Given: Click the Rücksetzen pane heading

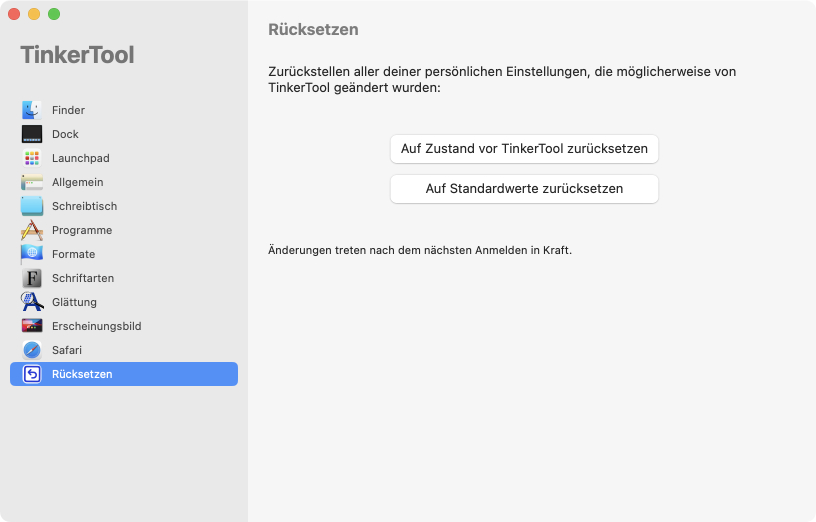Looking at the screenshot, I should pyautogui.click(x=313, y=30).
